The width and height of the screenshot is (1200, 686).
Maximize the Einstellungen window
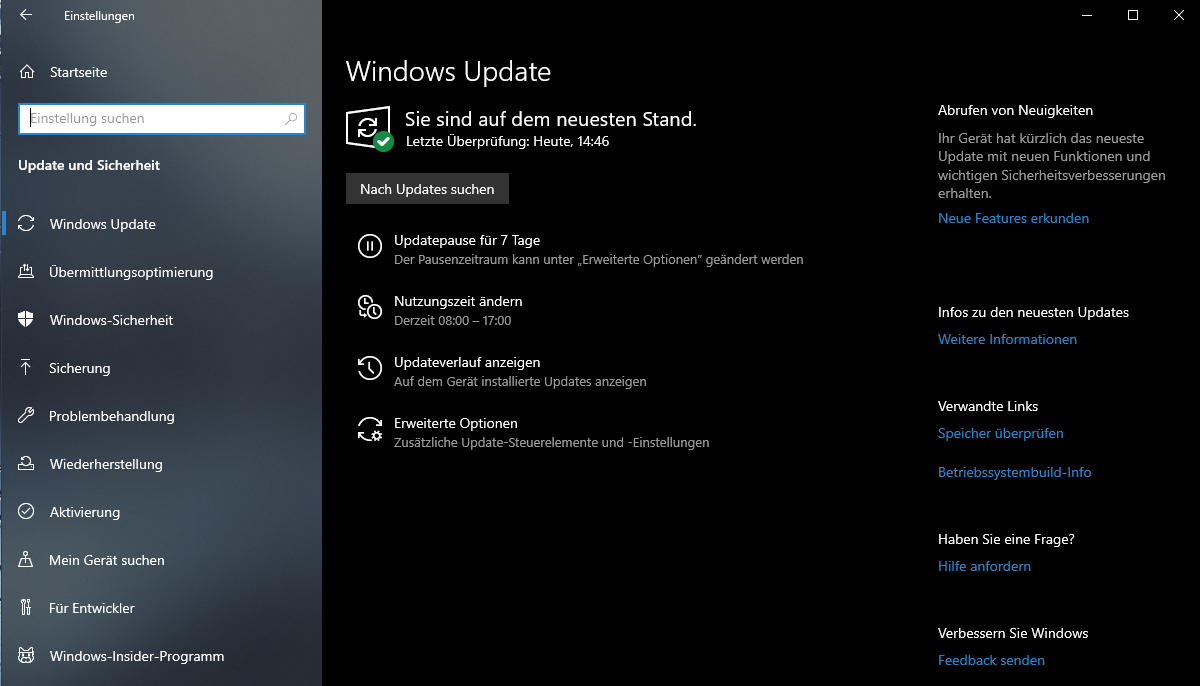[x=1132, y=15]
